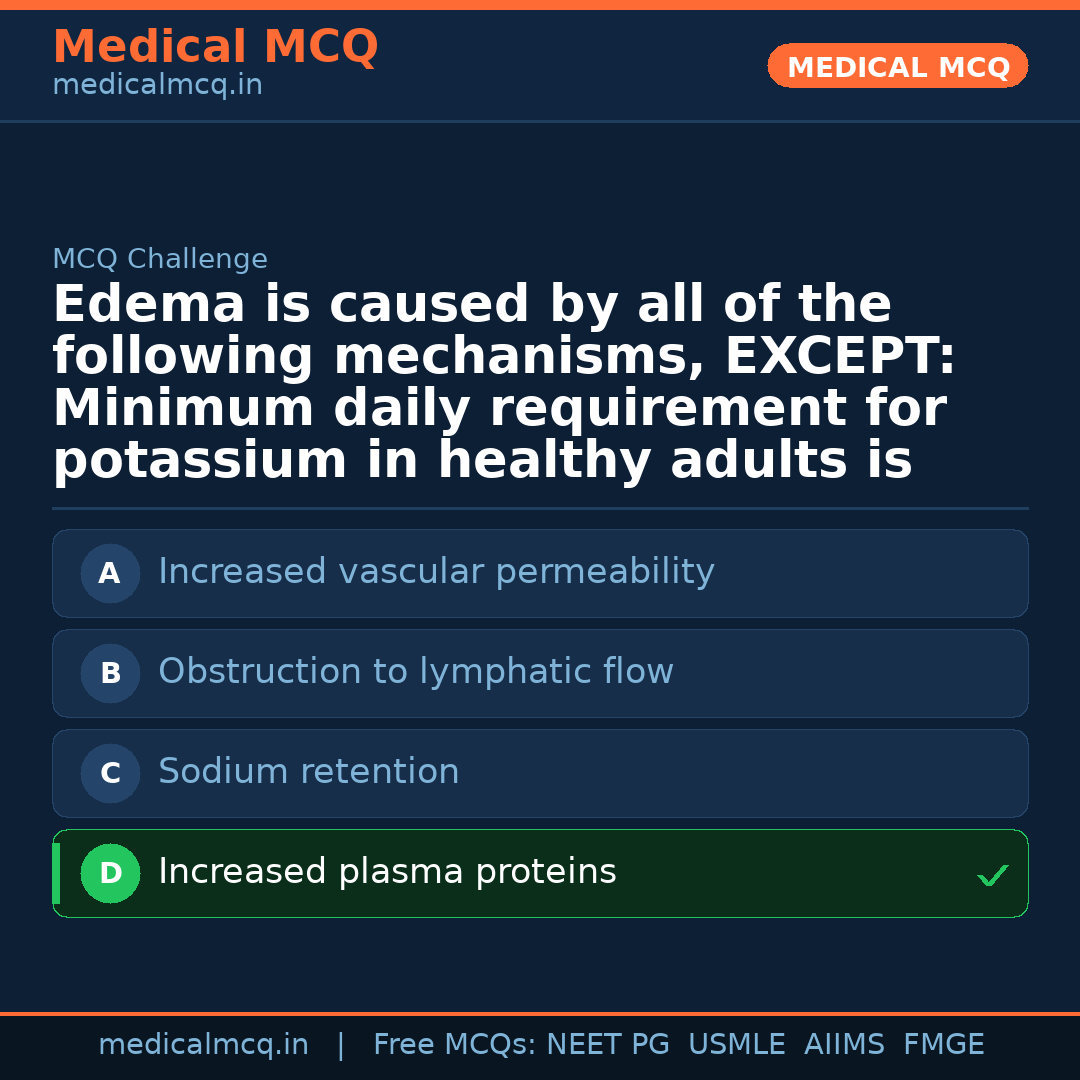Pick the Sodium retention answer
This screenshot has width=1080, height=1080.
(309, 772)
